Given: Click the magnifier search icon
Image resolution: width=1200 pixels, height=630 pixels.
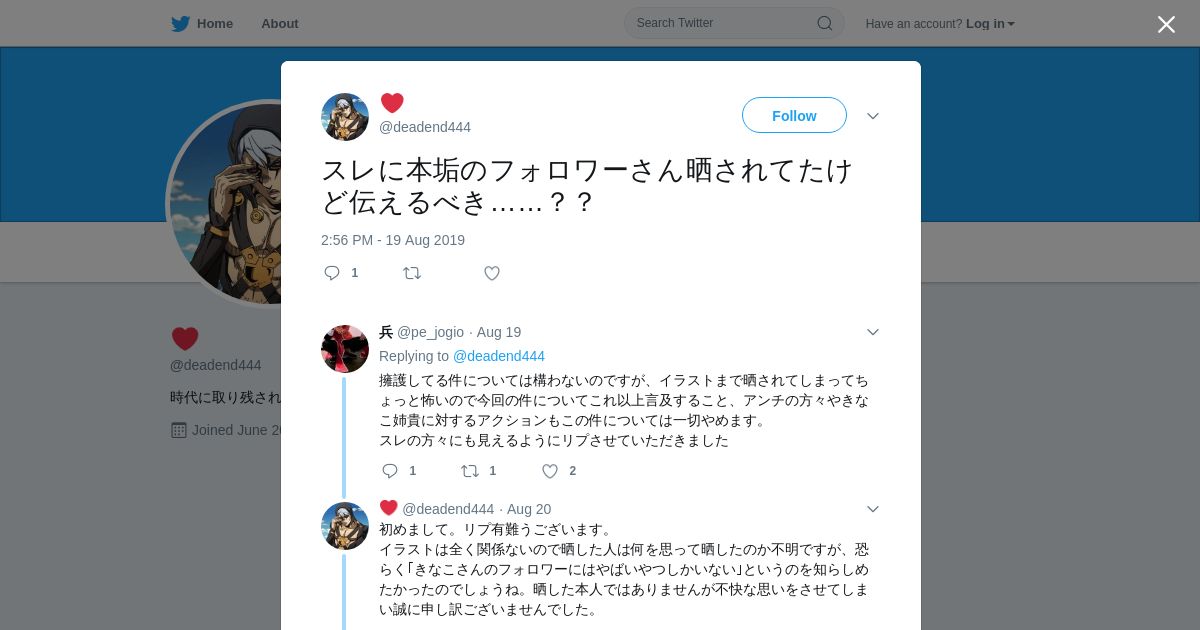Looking at the screenshot, I should [825, 23].
